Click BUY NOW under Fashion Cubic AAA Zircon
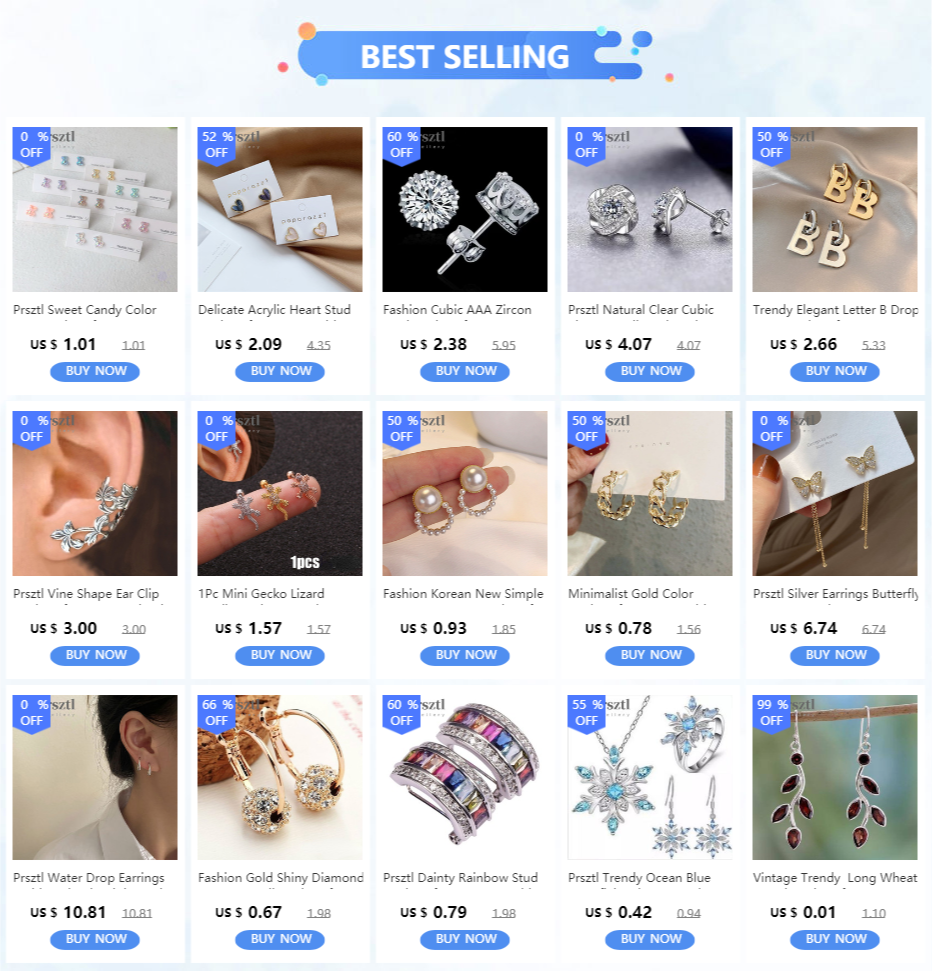This screenshot has width=932, height=972. tap(464, 371)
